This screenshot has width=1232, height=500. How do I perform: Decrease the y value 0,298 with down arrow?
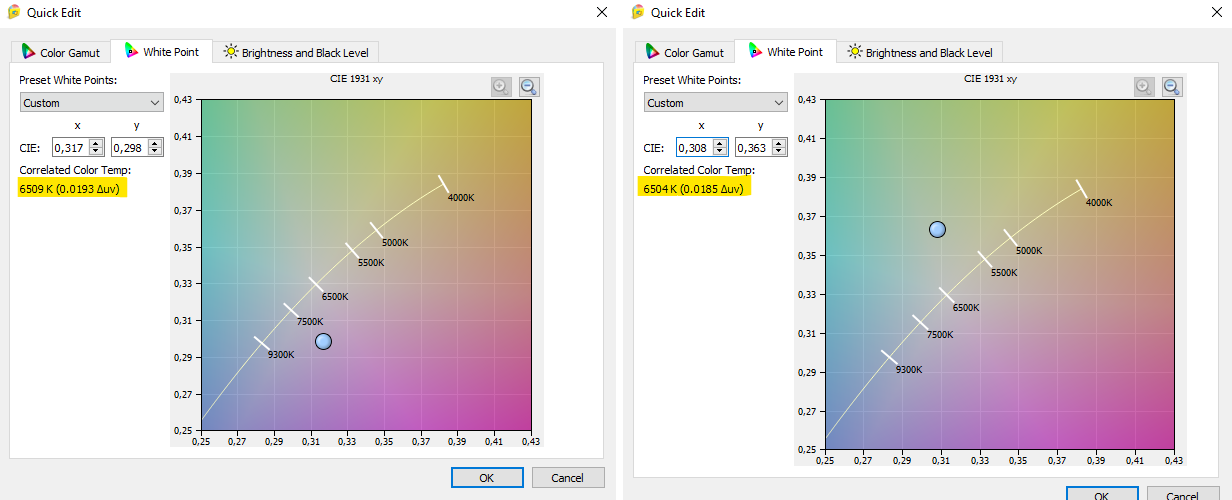pyautogui.click(x=154, y=151)
